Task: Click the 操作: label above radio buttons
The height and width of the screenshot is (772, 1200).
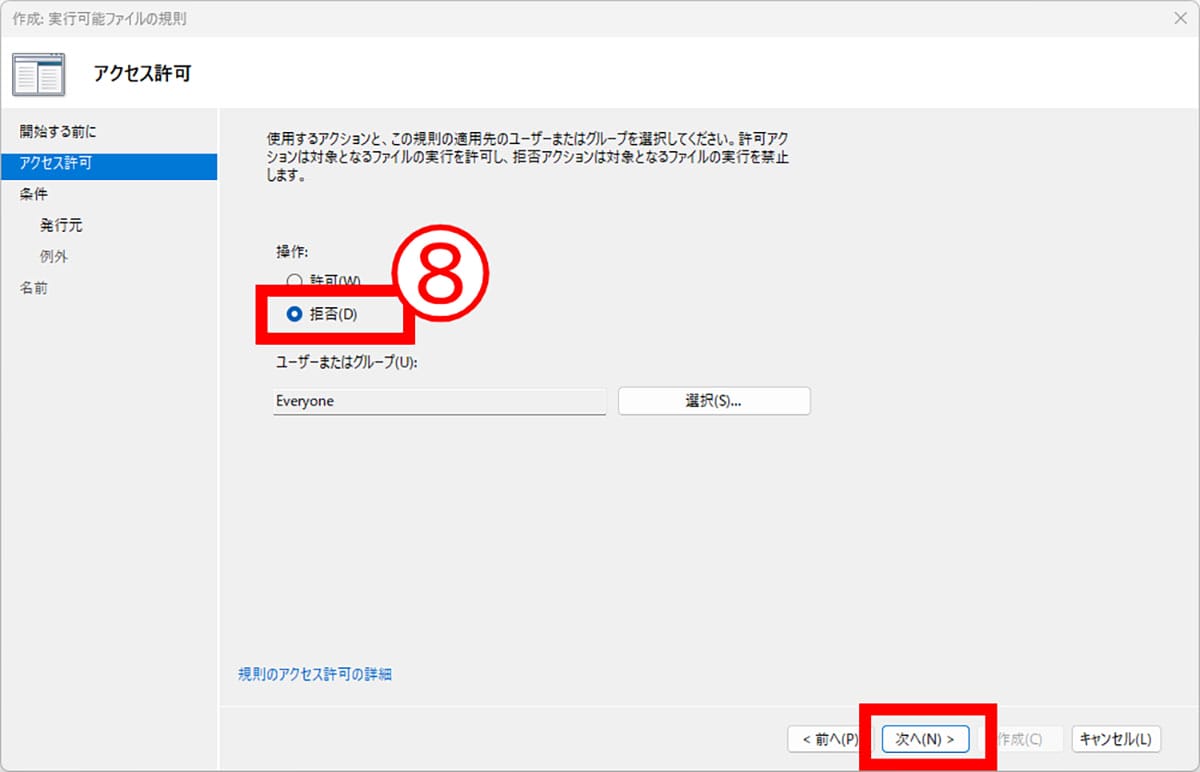Action: [292, 251]
